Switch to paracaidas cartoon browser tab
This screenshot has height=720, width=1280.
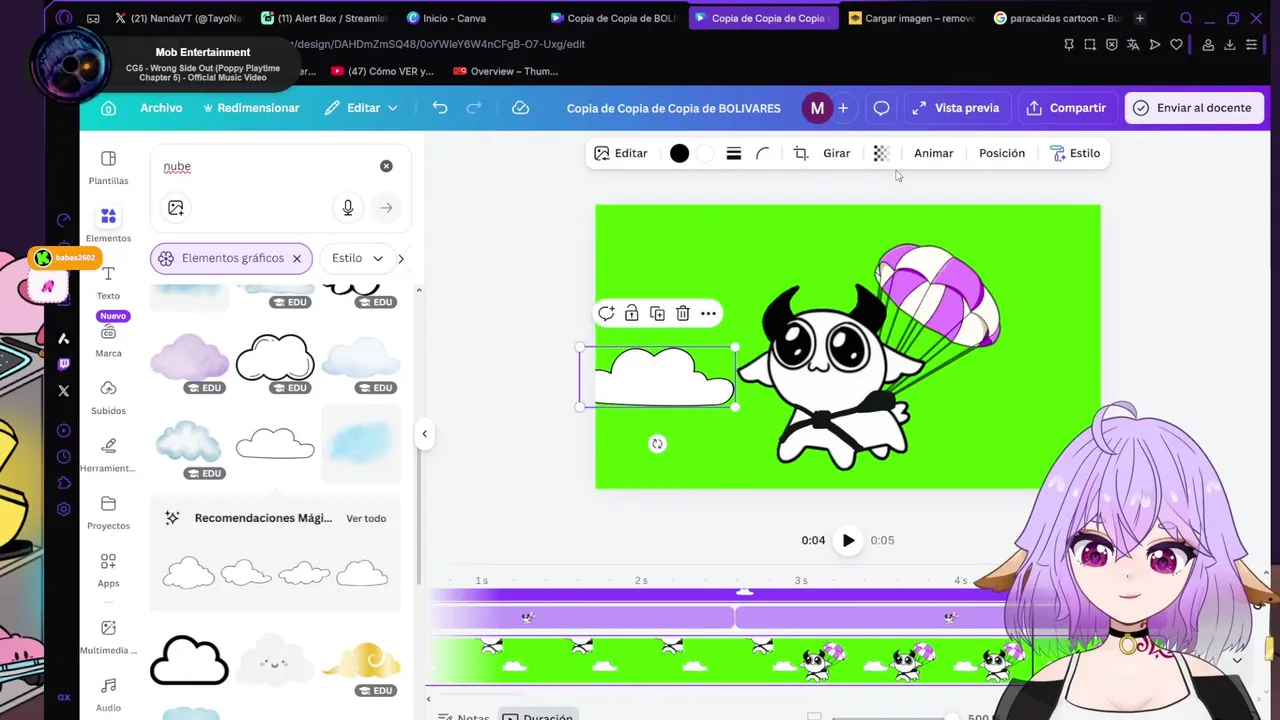click(x=1060, y=18)
